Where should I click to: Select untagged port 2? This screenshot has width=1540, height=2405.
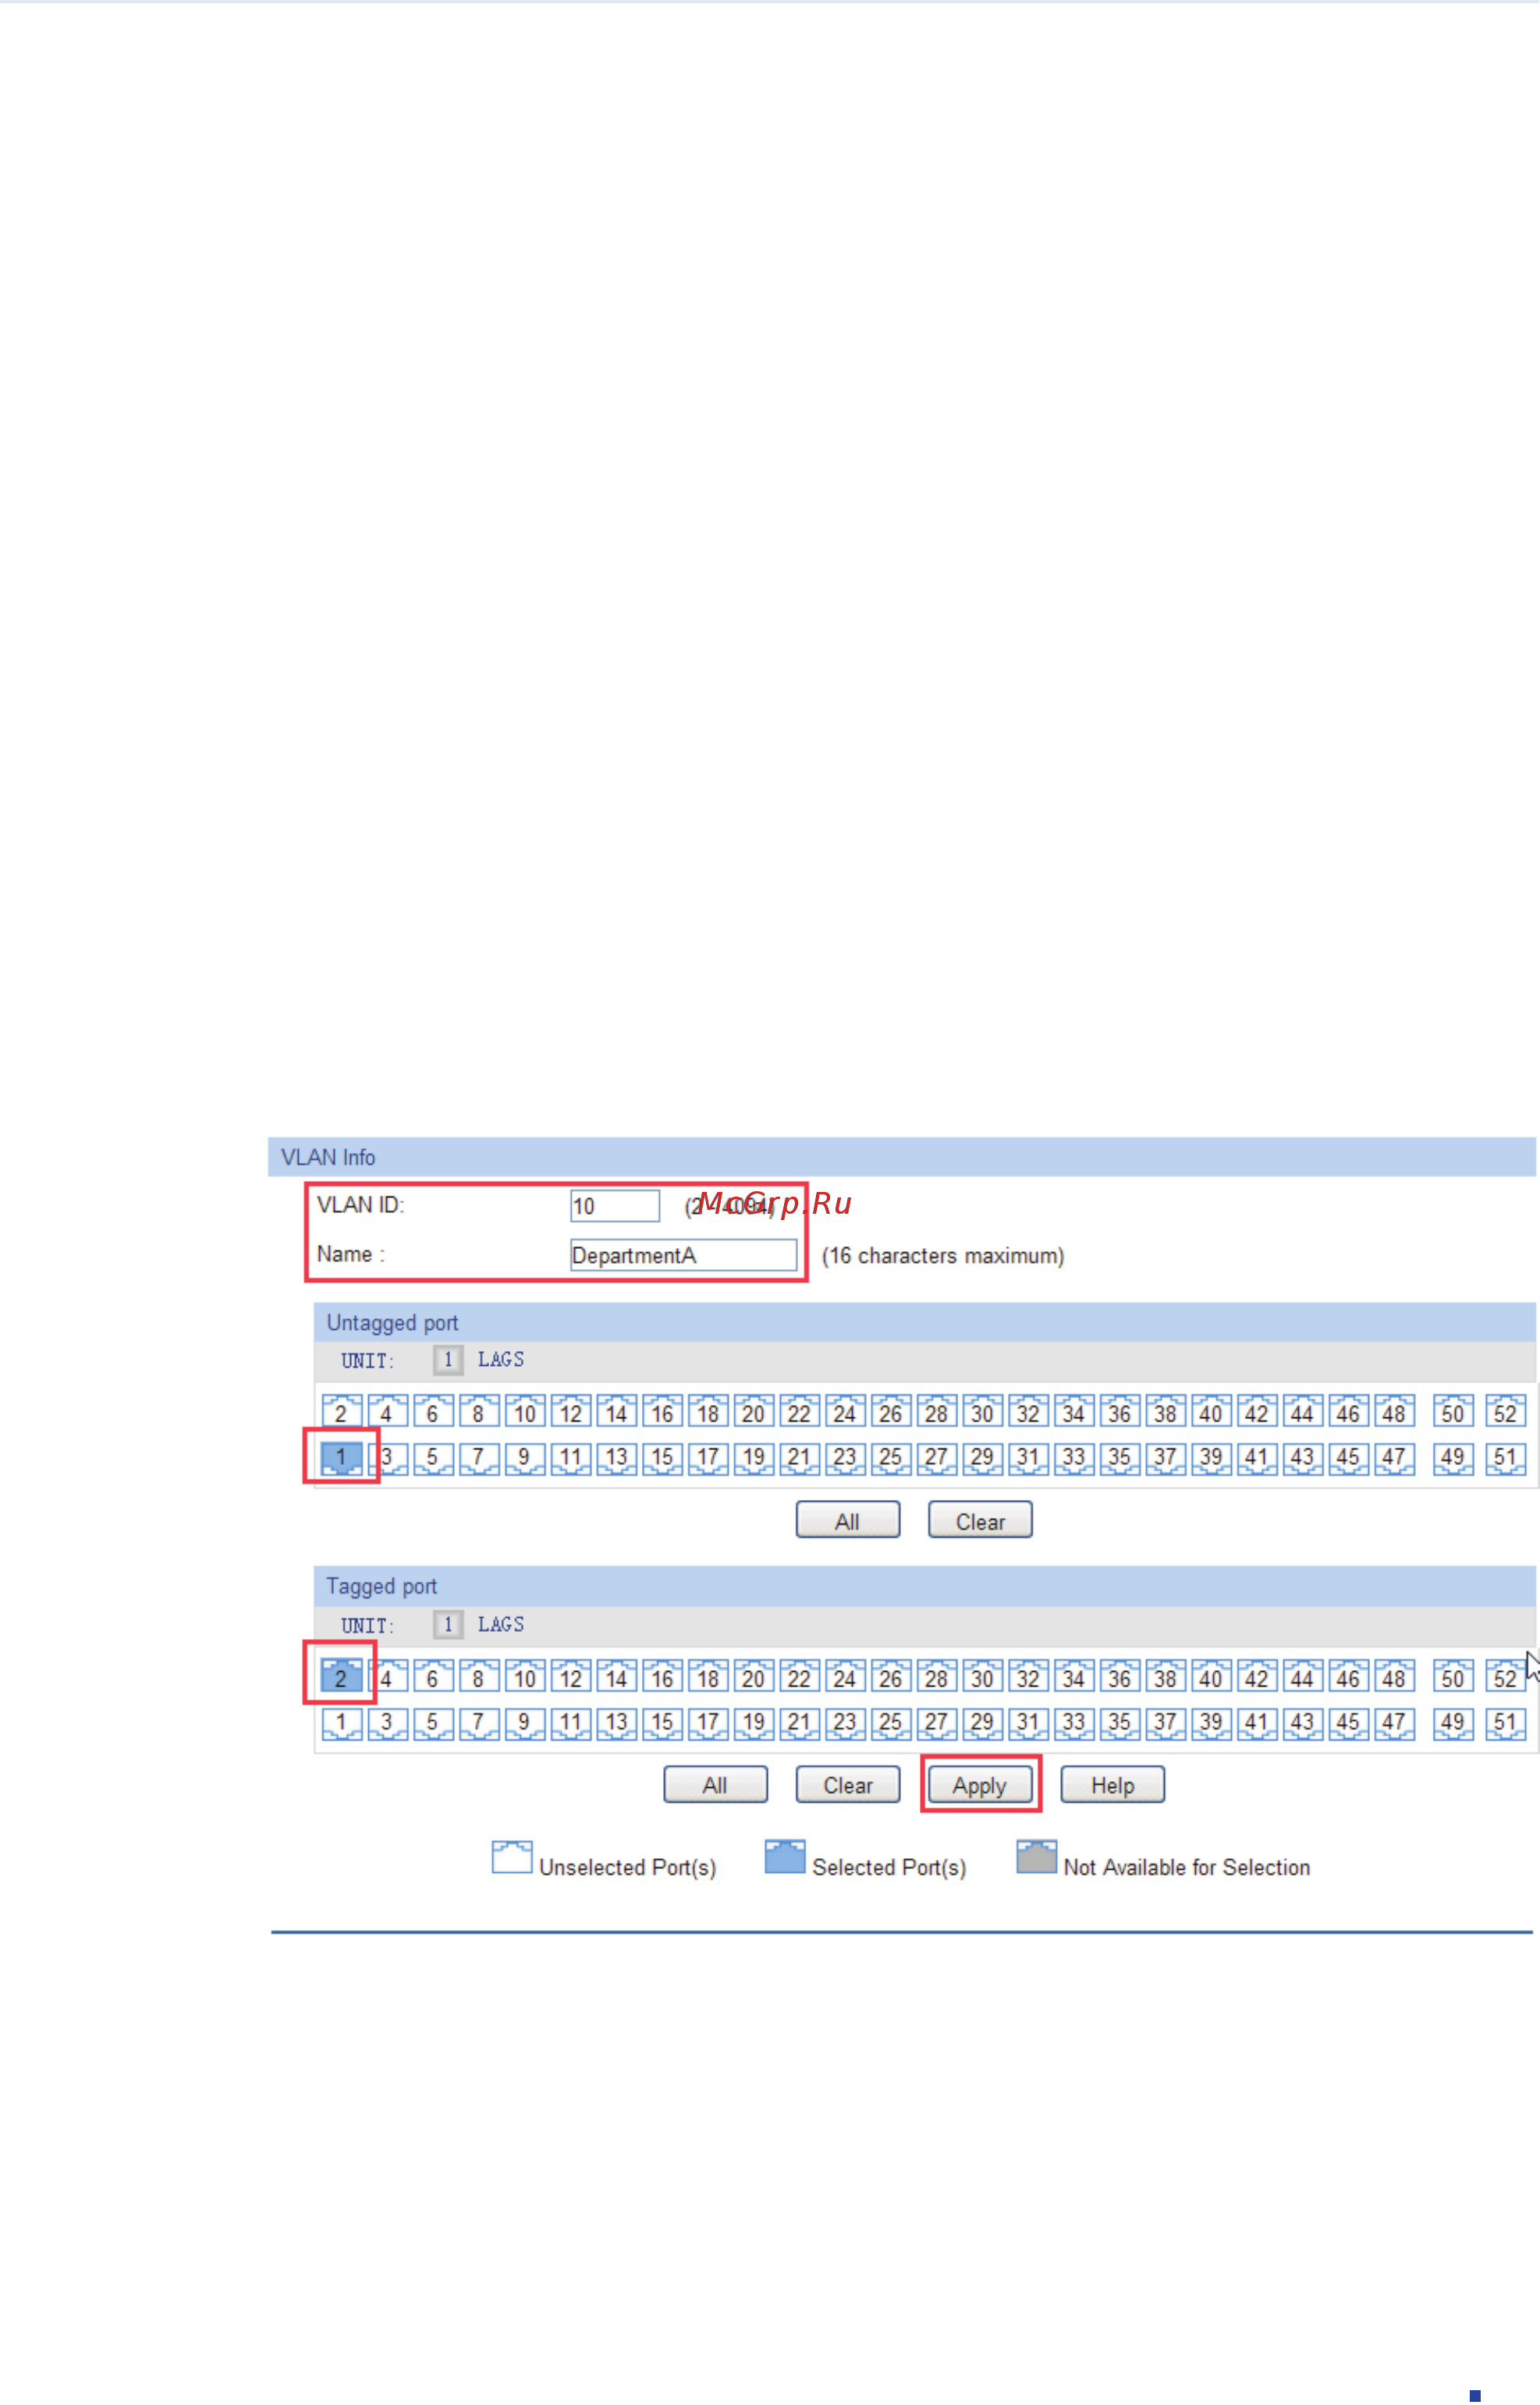[x=341, y=1413]
